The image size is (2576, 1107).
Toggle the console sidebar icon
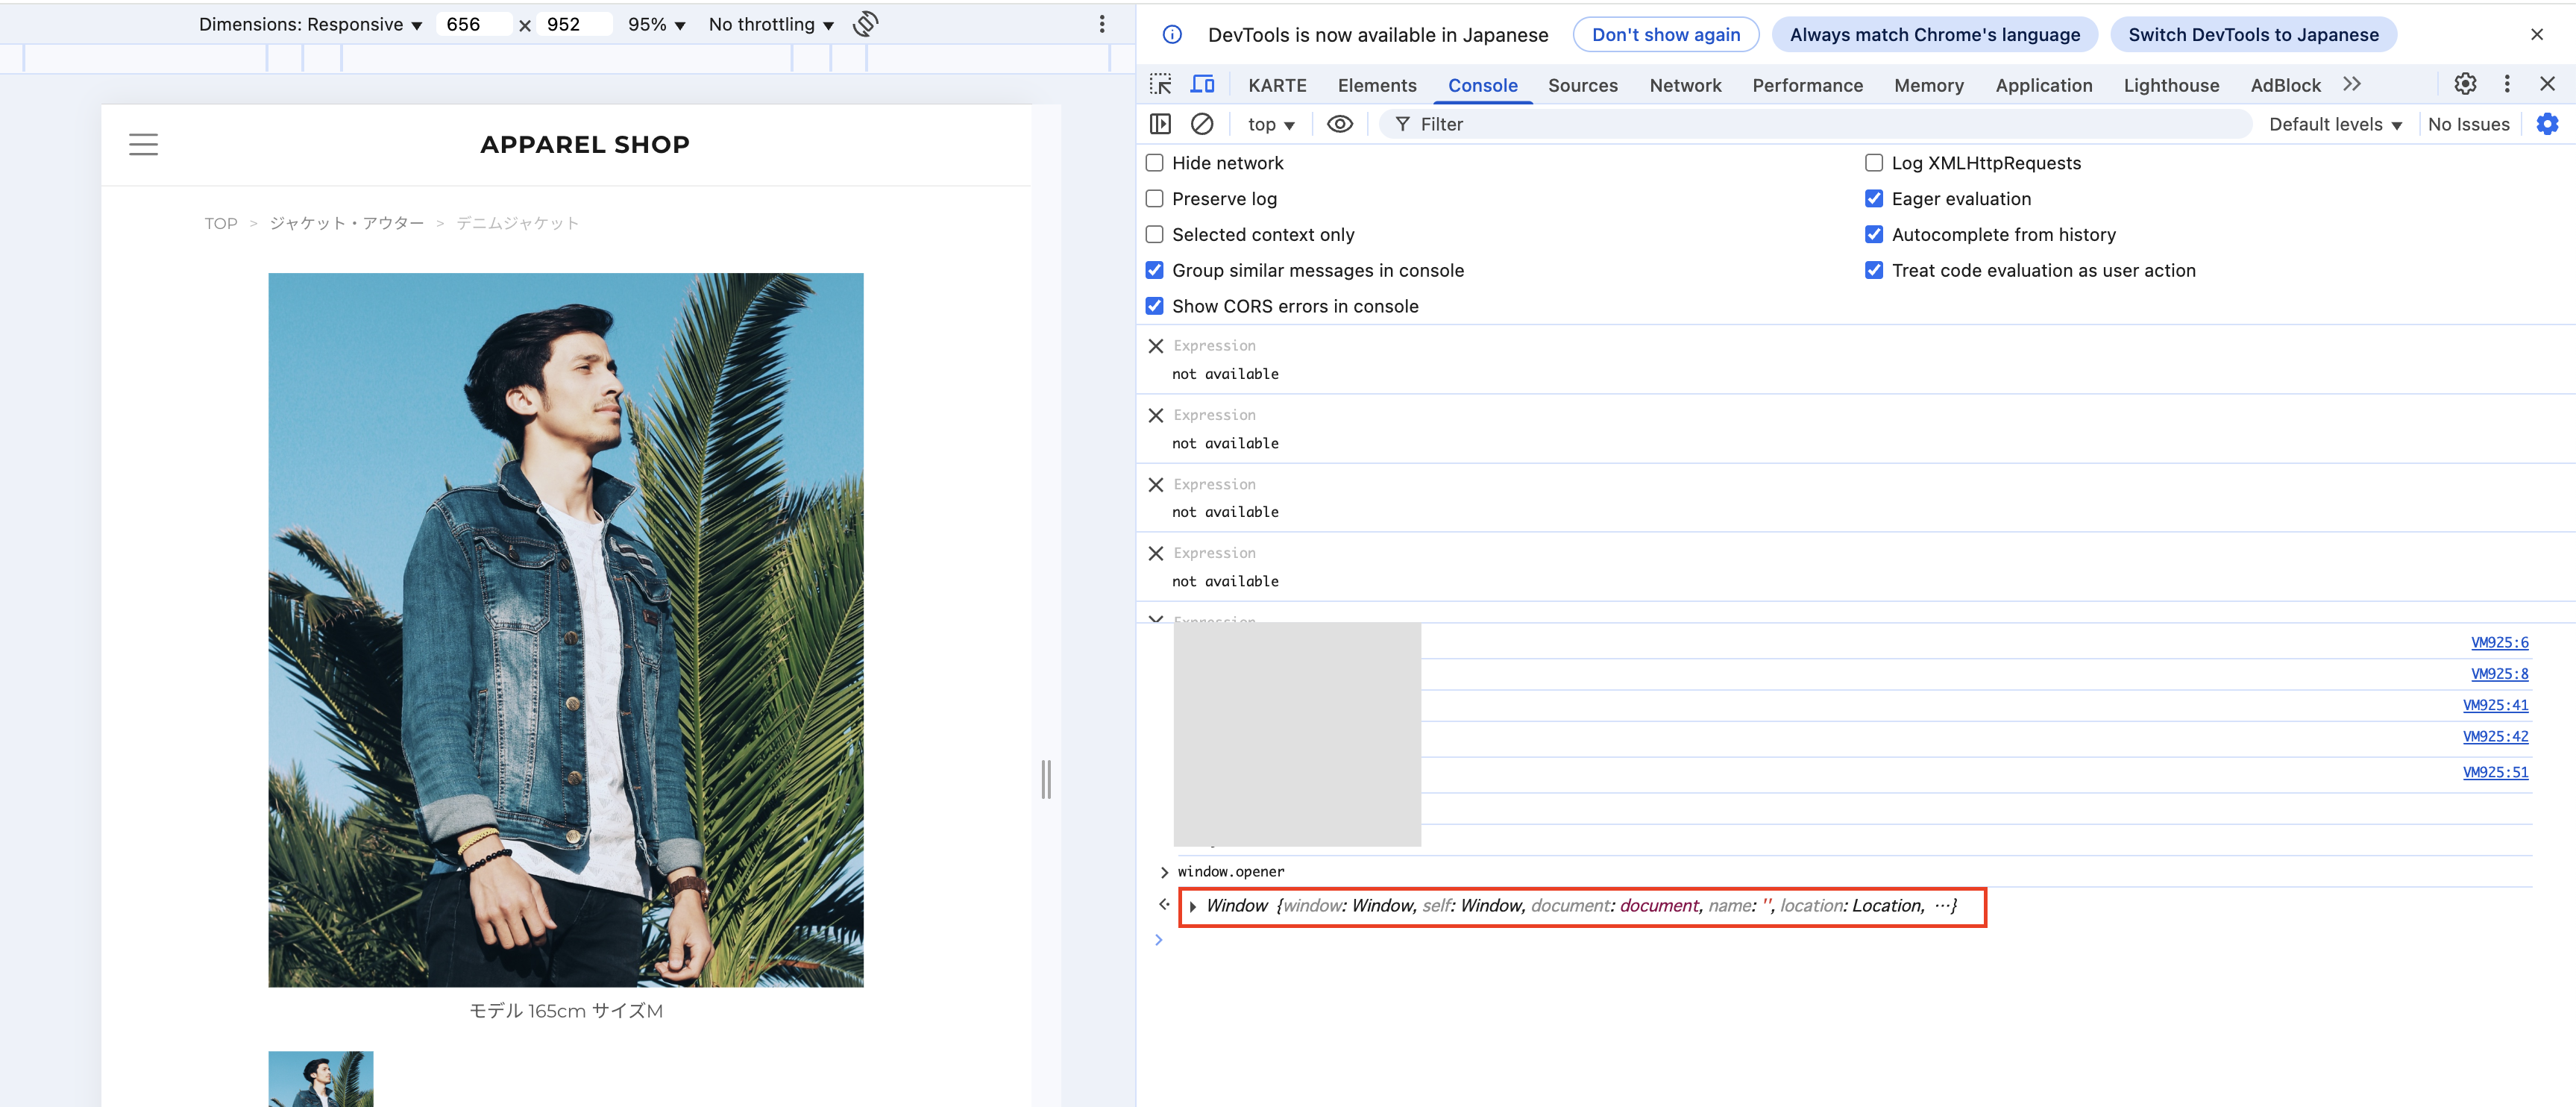(x=1160, y=124)
